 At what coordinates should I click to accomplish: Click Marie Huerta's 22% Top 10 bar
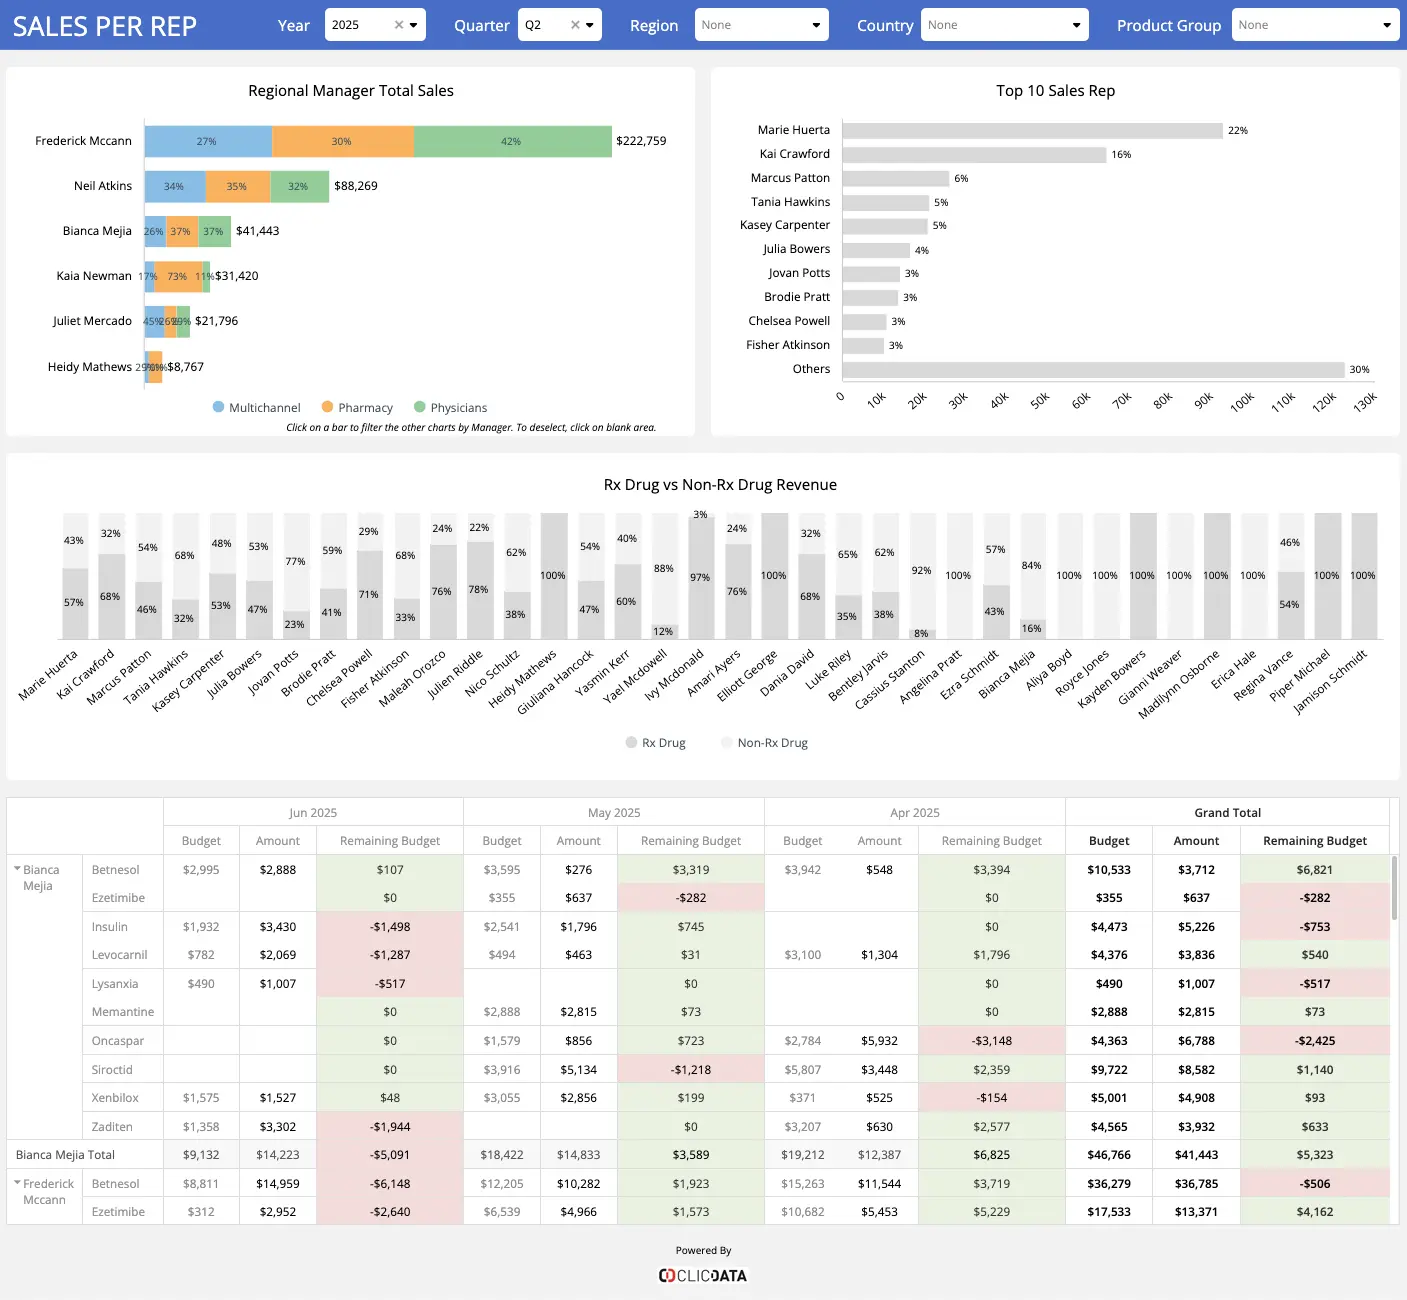1032,130
